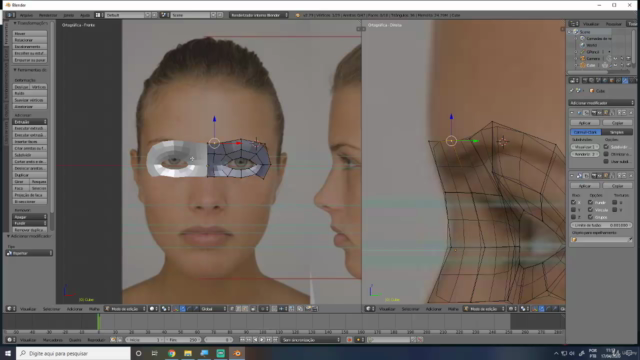The width and height of the screenshot is (640, 360).
Task: Click Inserir faces button
Action: point(30,142)
